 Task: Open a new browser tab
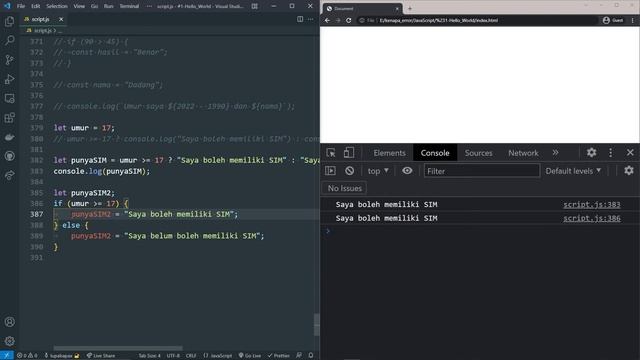point(410,8)
